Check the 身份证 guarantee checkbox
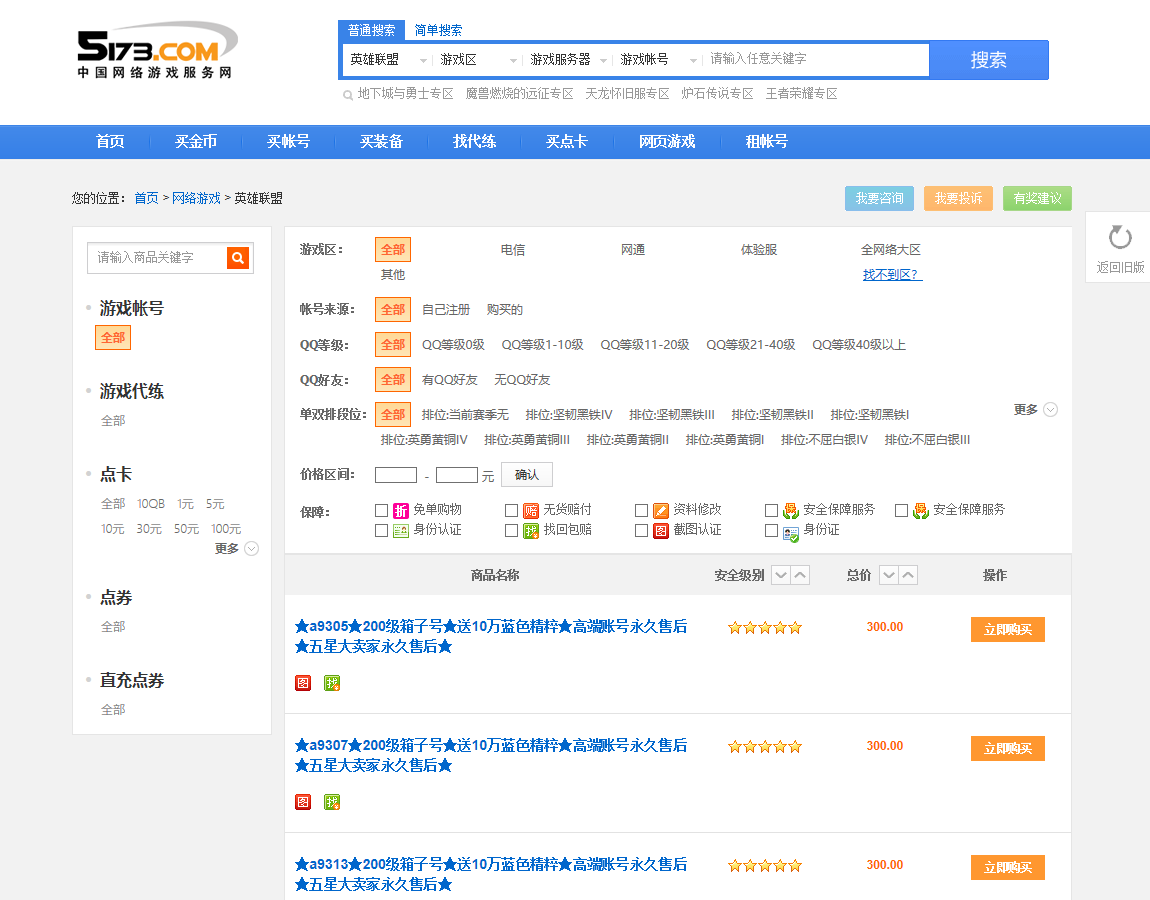The image size is (1150, 900). pos(772,530)
